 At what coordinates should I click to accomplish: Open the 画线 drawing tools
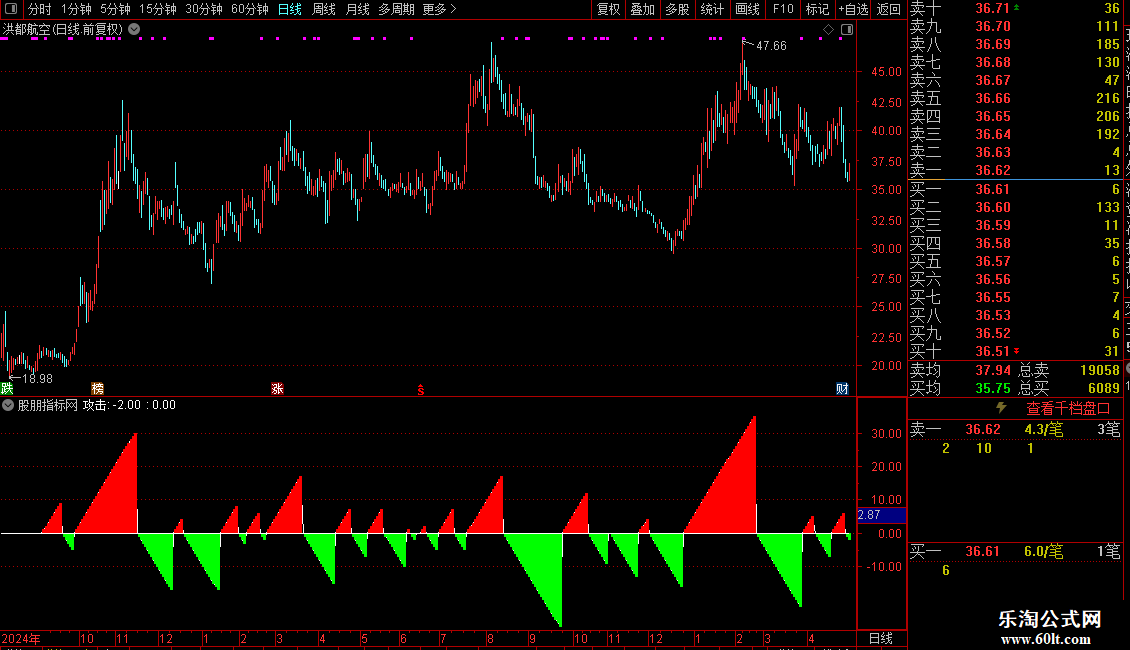point(747,9)
